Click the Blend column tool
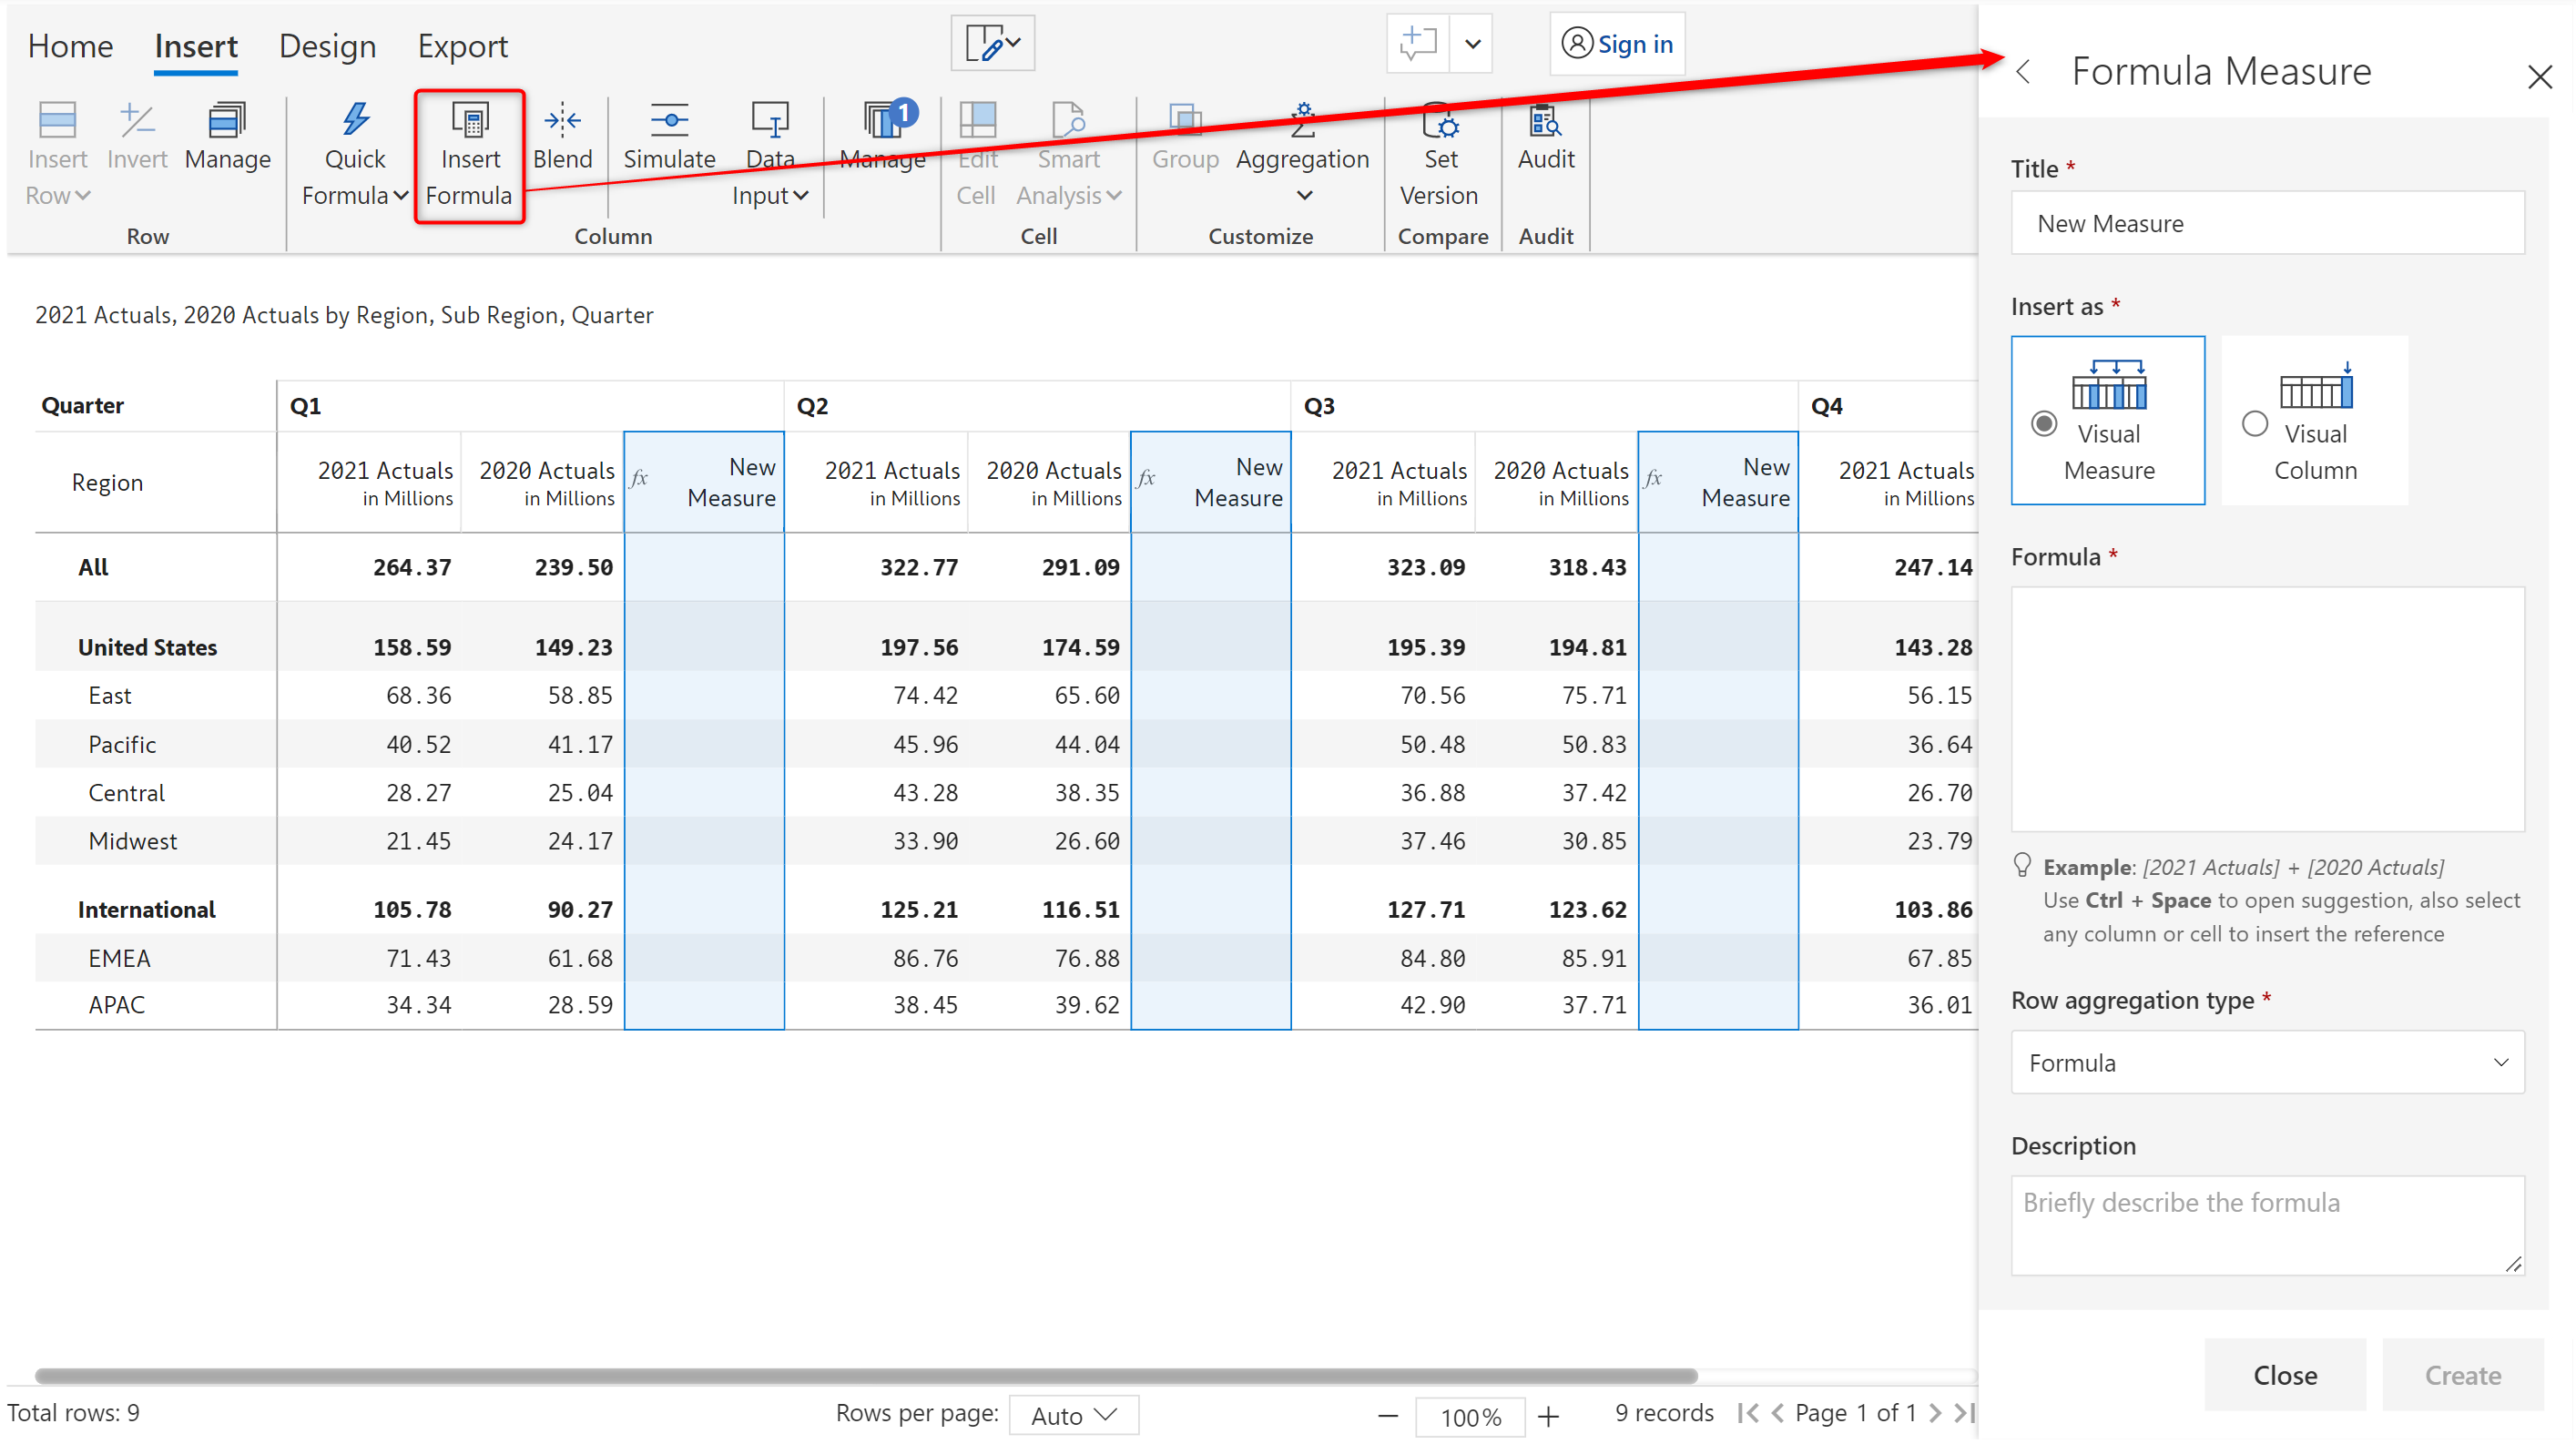Screen dimensions: 2576x1444 click(559, 141)
